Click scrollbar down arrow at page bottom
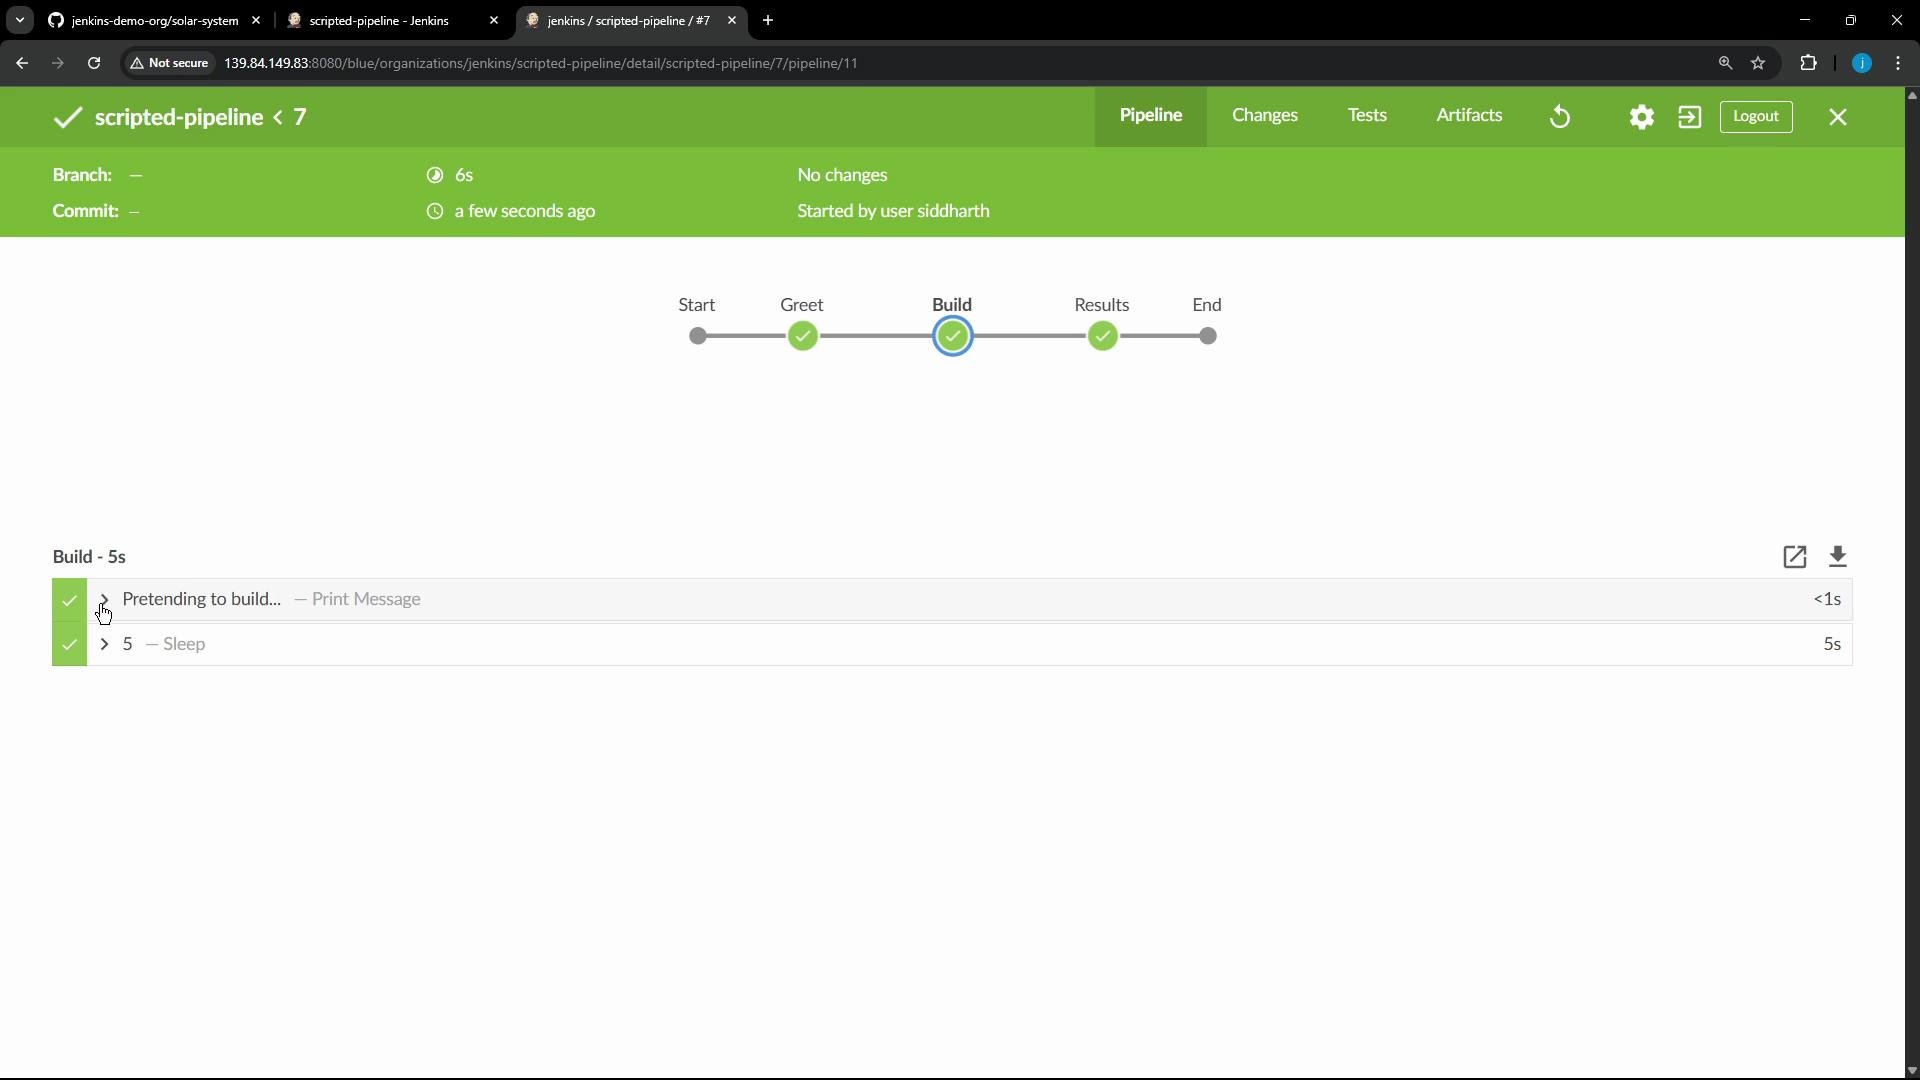Viewport: 1920px width, 1080px height. 1912,1071
